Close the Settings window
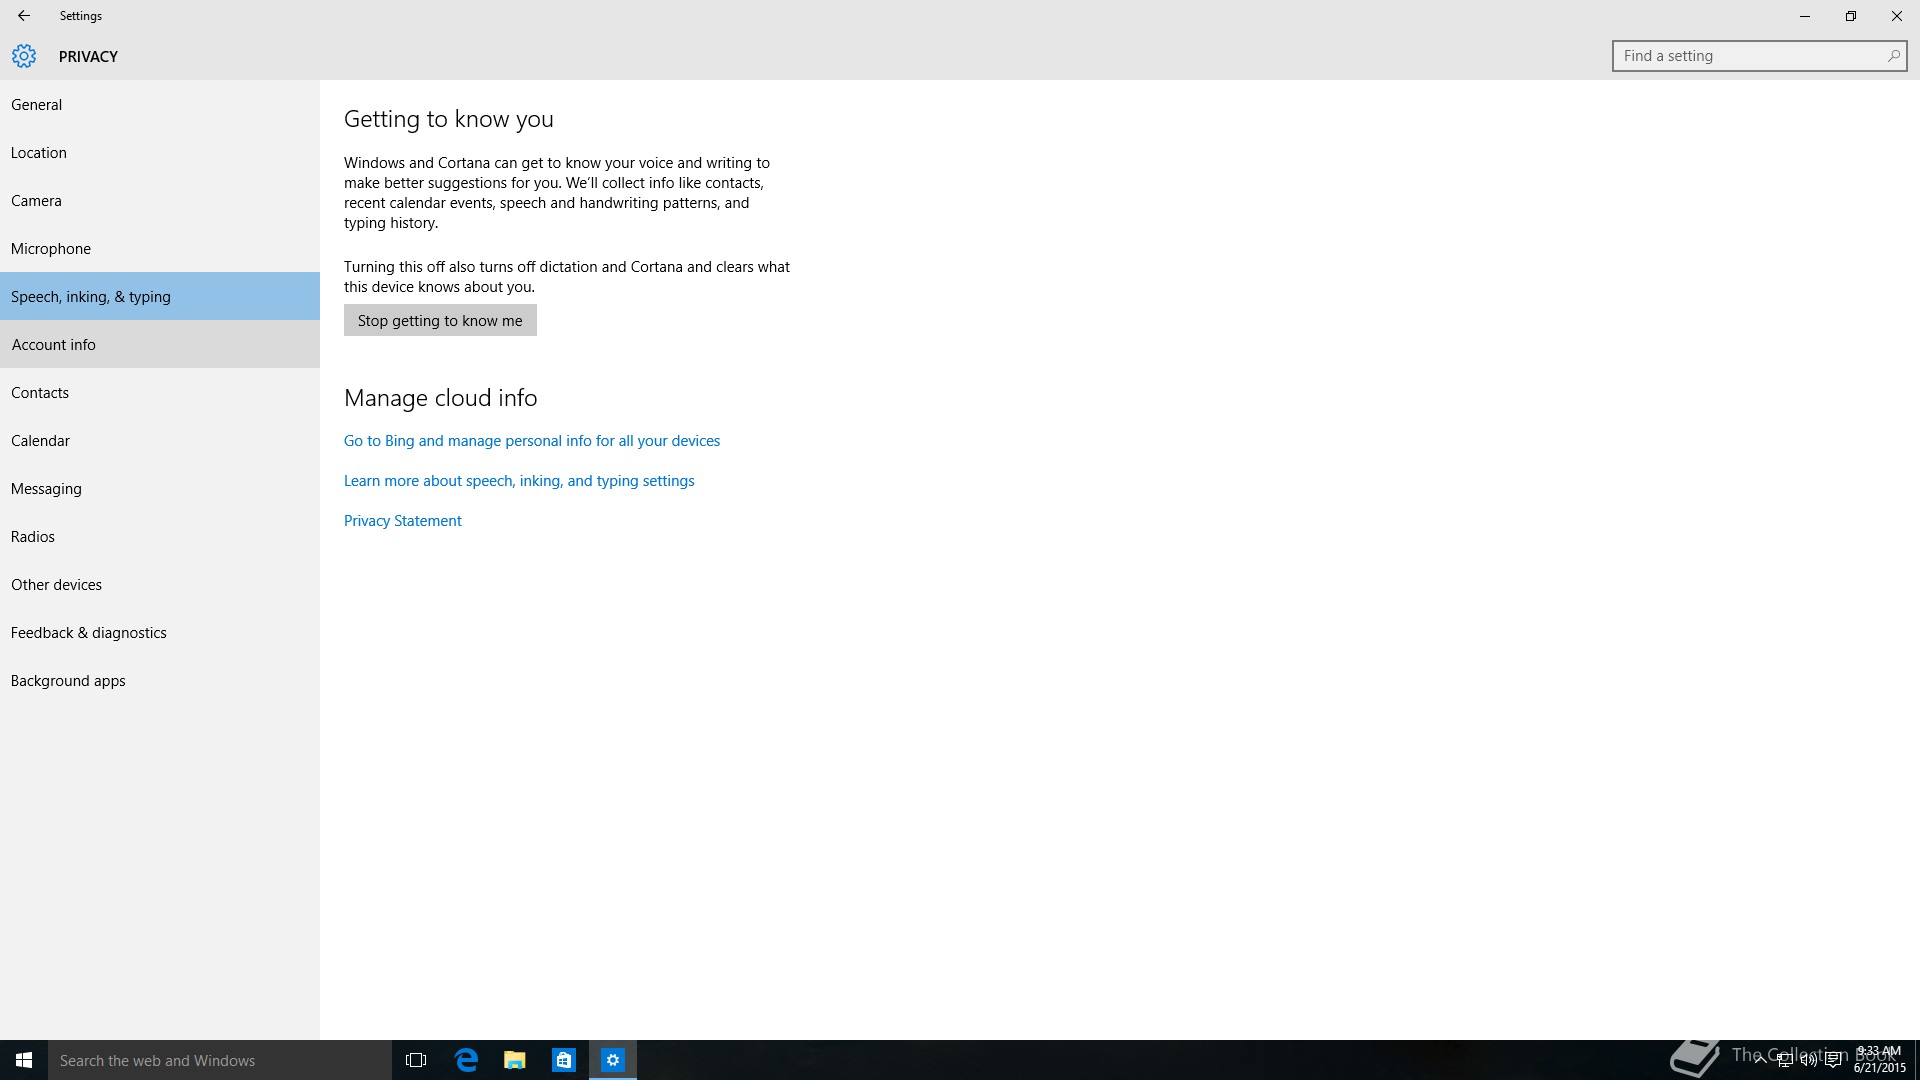Image resolution: width=1920 pixels, height=1080 pixels. 1897,16
